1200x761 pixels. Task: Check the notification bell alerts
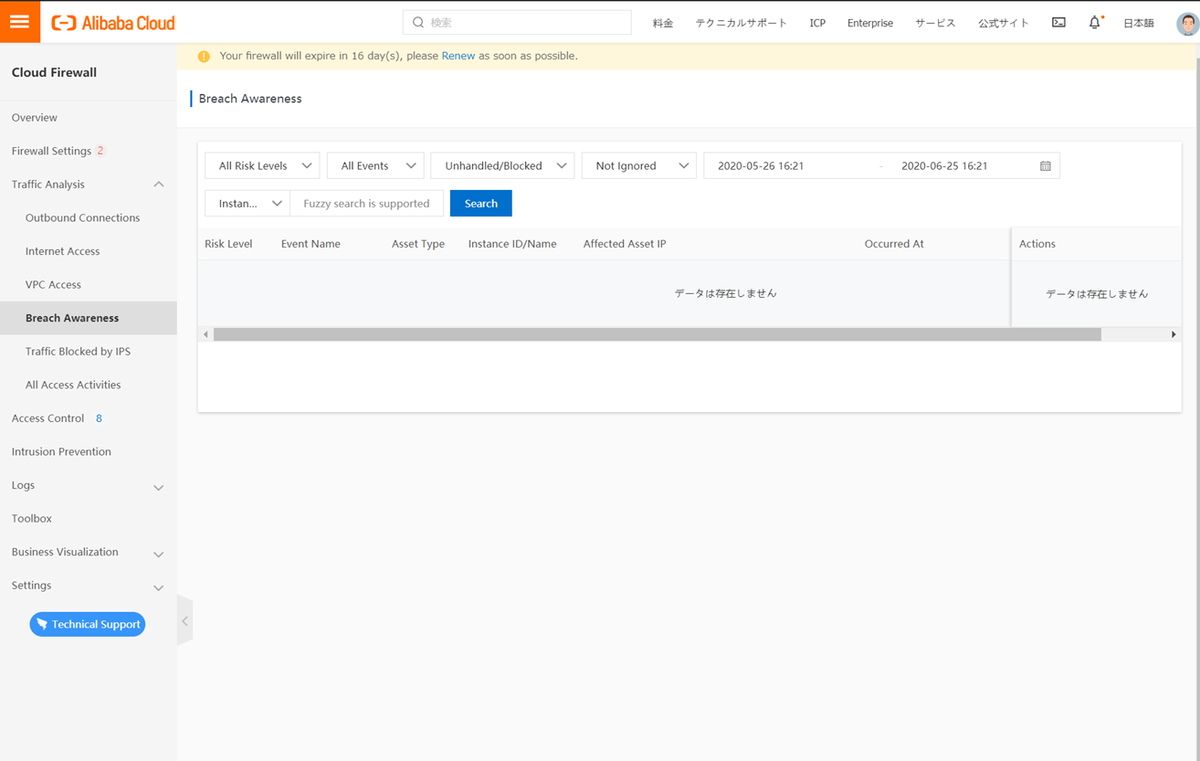(1093, 22)
